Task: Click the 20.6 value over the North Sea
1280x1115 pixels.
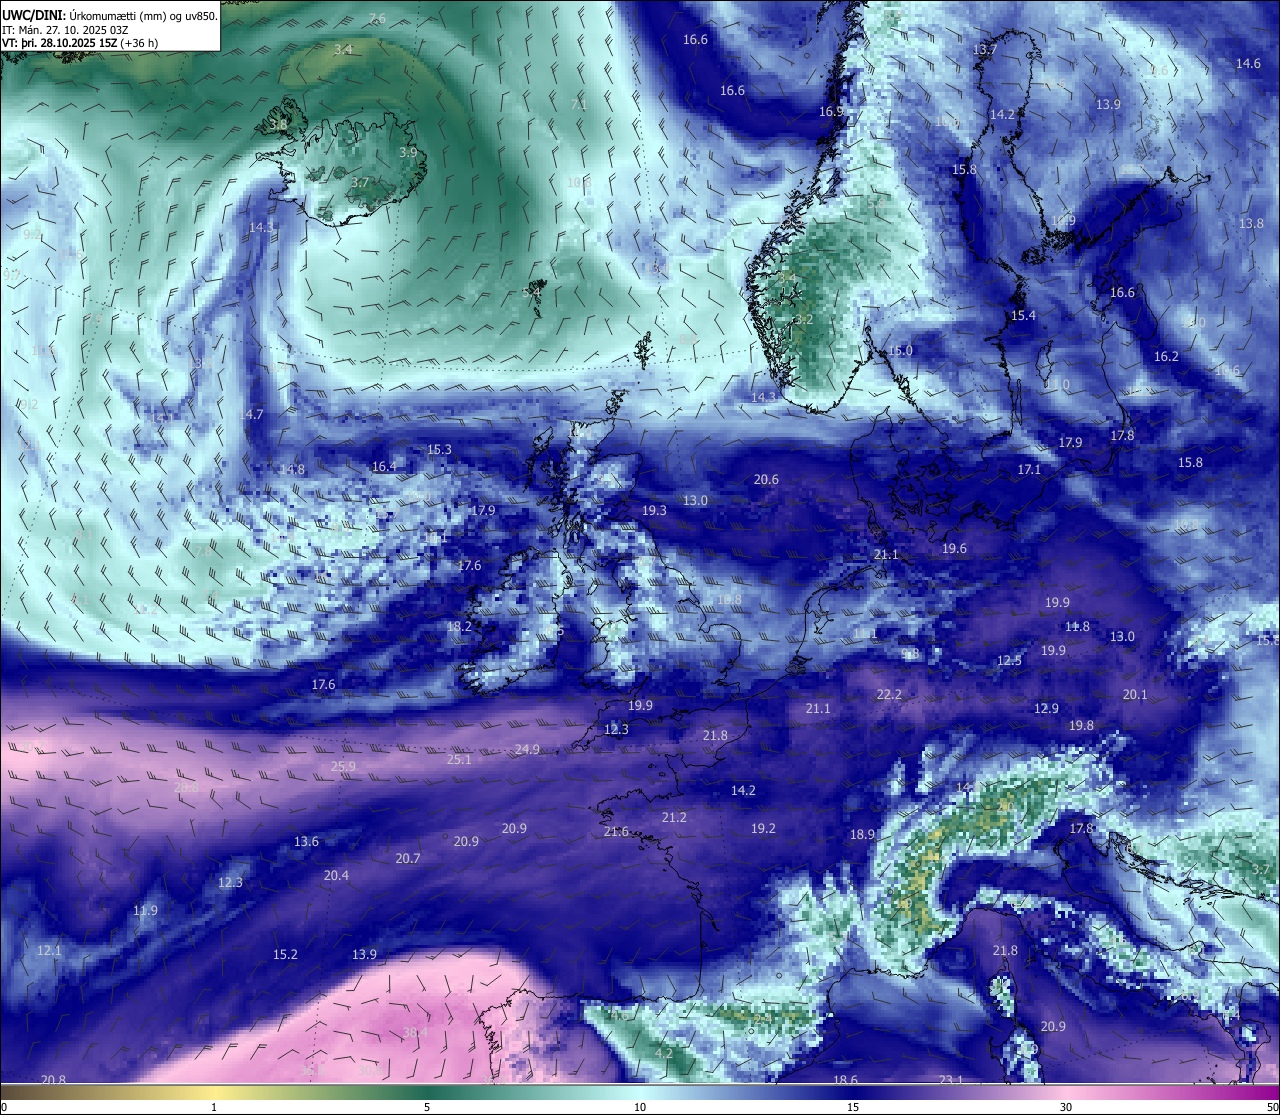Action: point(766,480)
